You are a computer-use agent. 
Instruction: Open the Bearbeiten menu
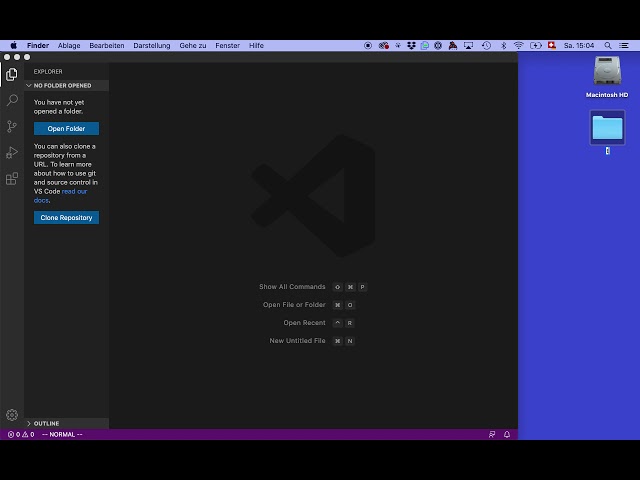click(107, 45)
